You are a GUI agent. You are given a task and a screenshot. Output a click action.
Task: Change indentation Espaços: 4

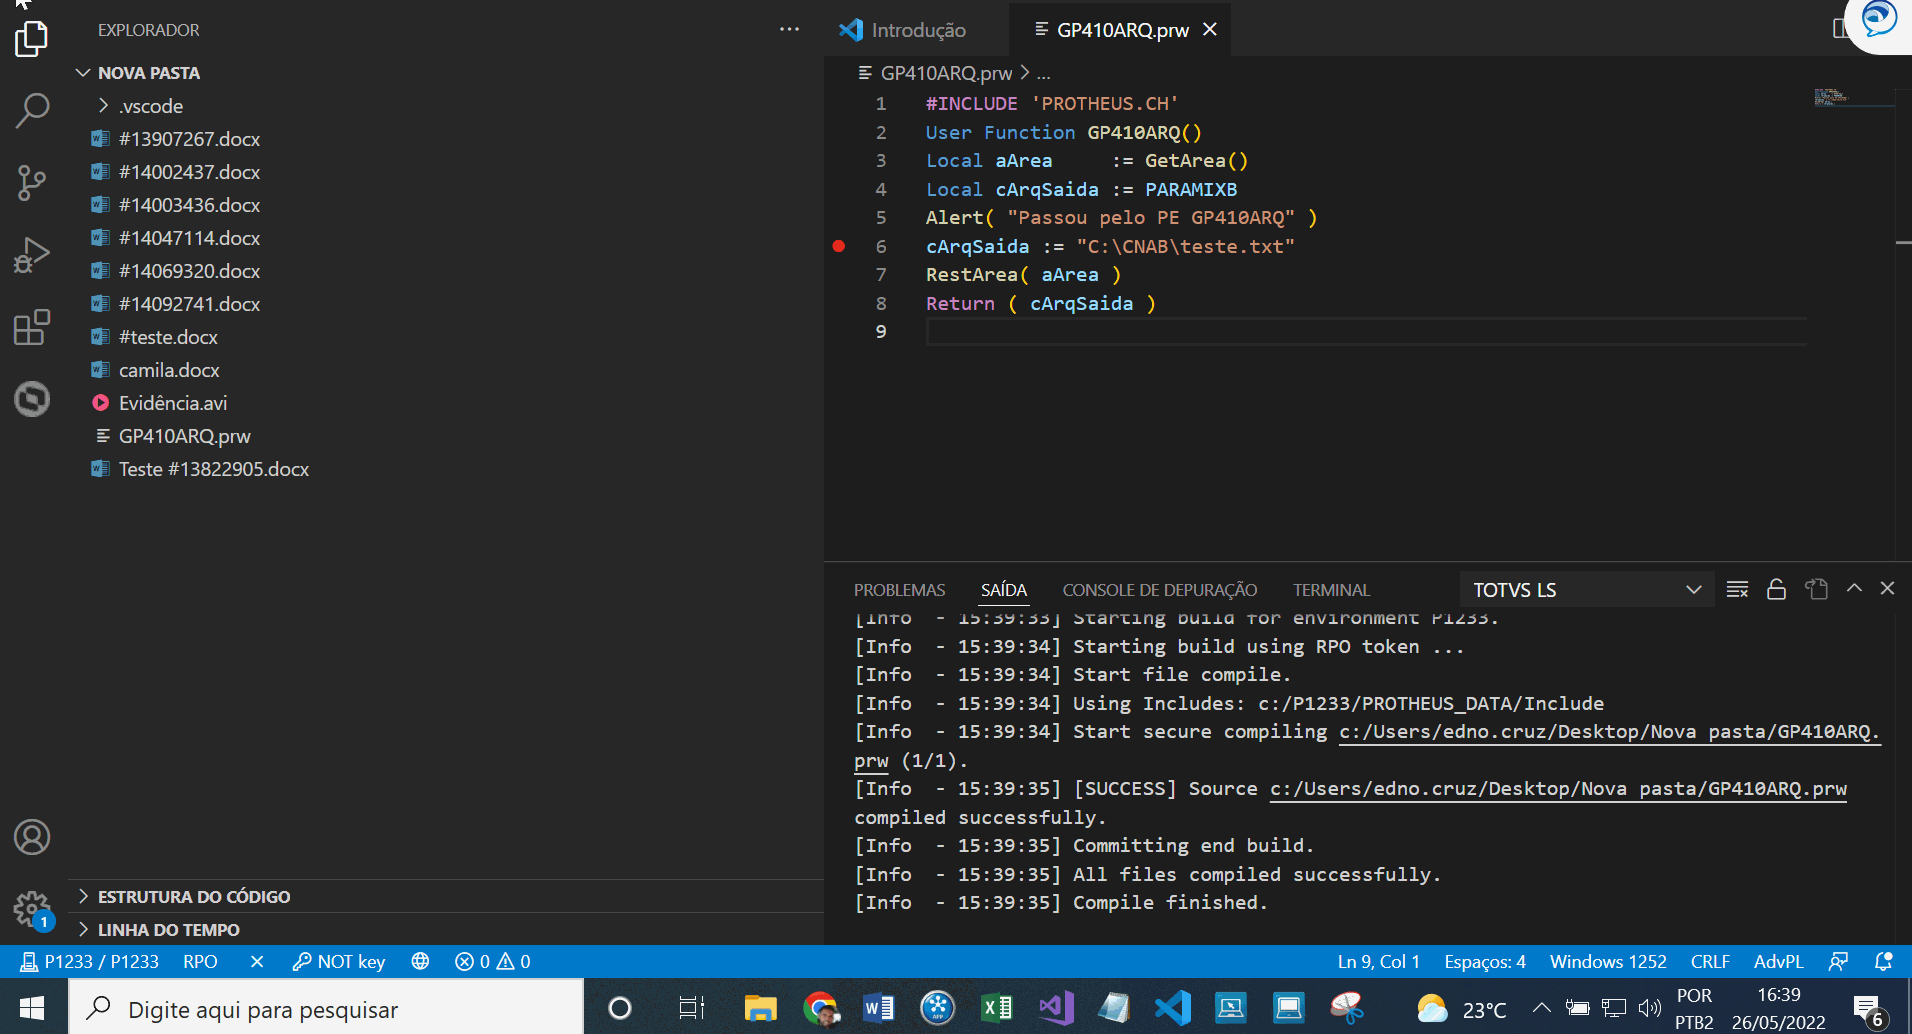[1485, 961]
